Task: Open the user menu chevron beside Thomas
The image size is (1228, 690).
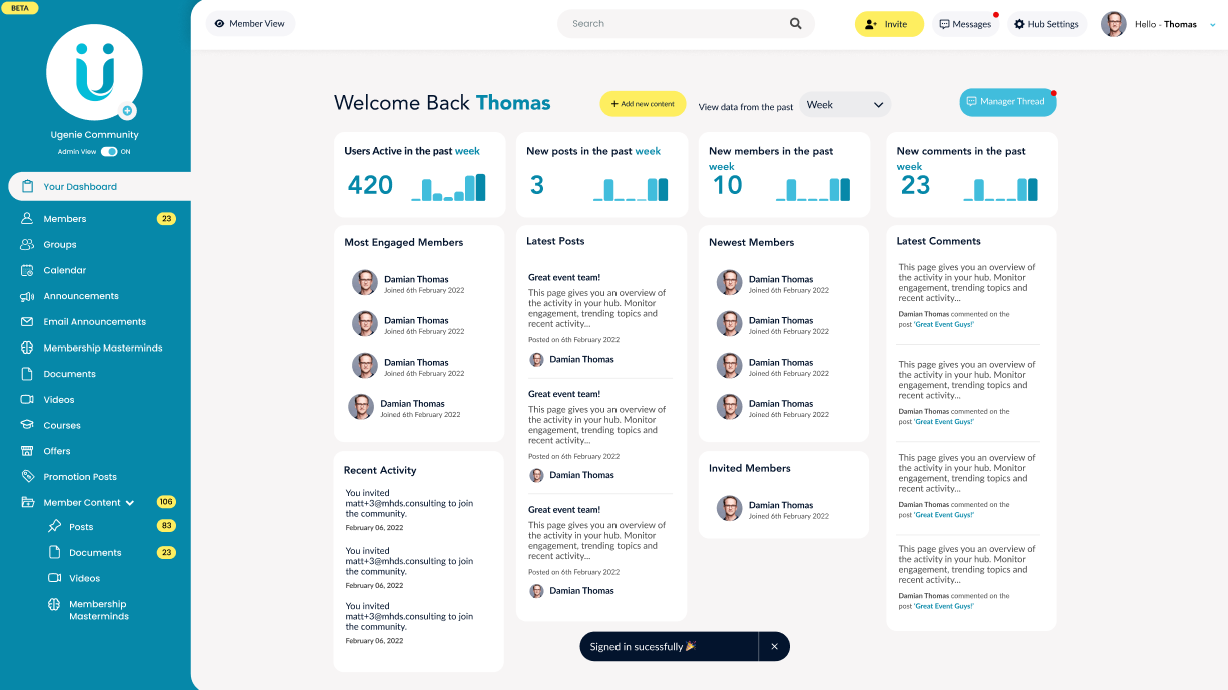Action: [1213, 24]
